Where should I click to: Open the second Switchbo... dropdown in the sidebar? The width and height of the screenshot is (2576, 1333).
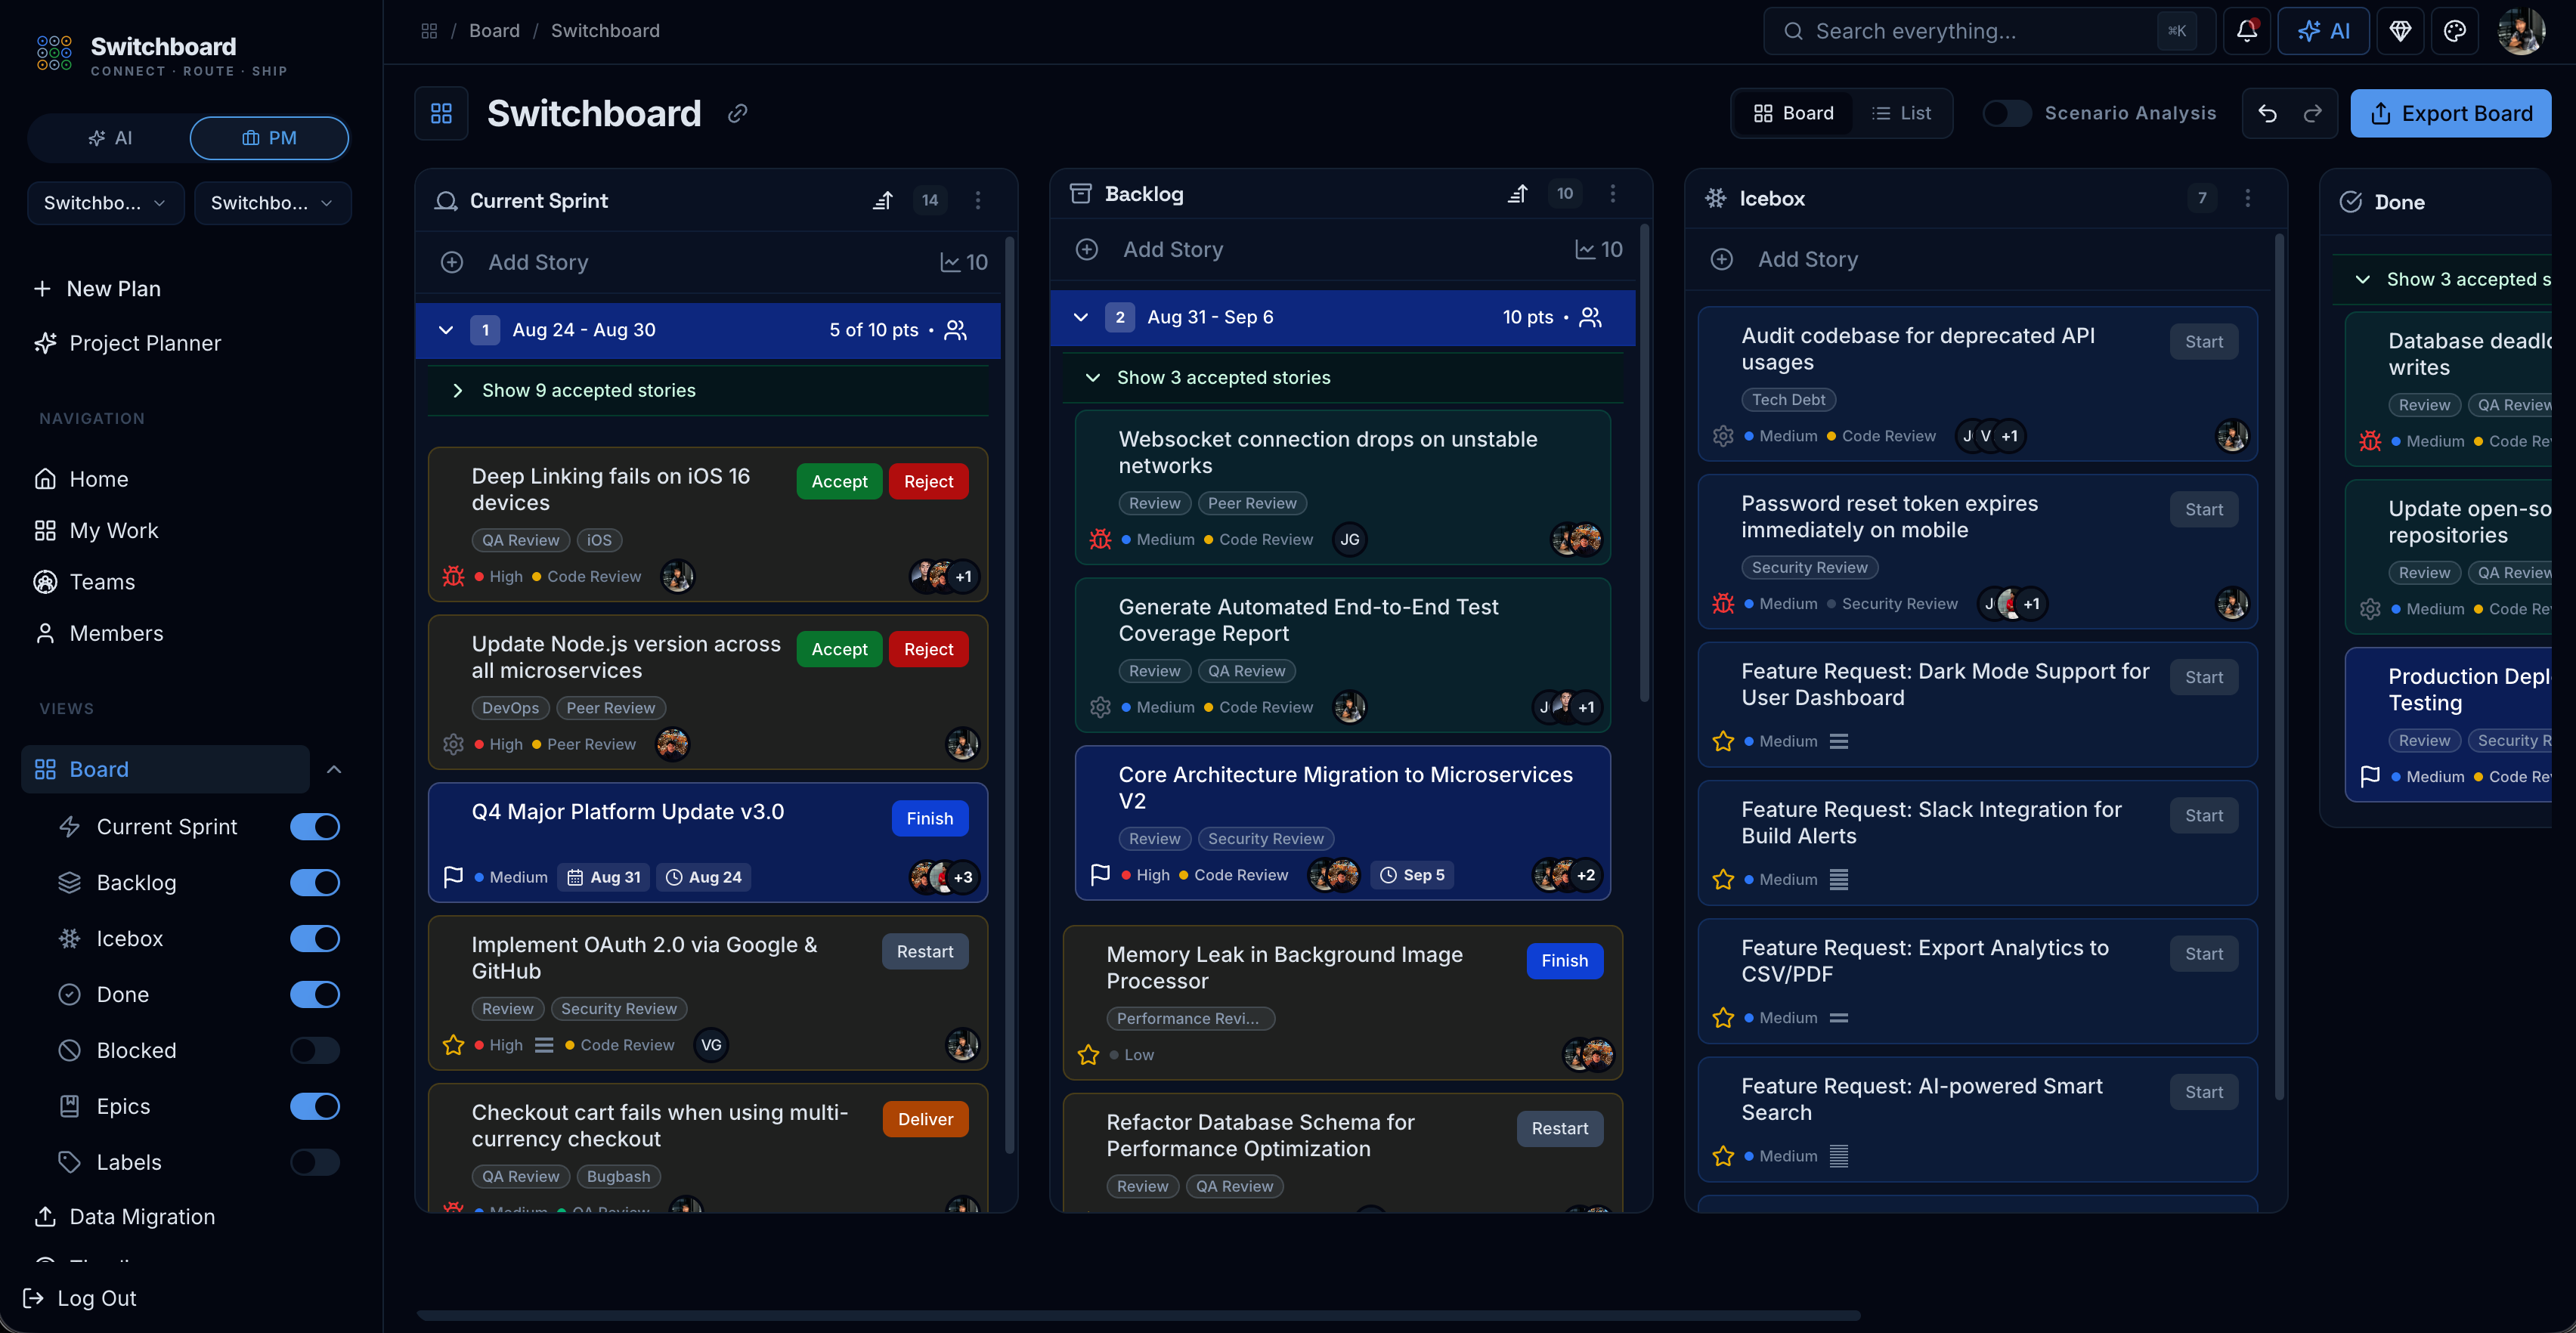(x=272, y=203)
